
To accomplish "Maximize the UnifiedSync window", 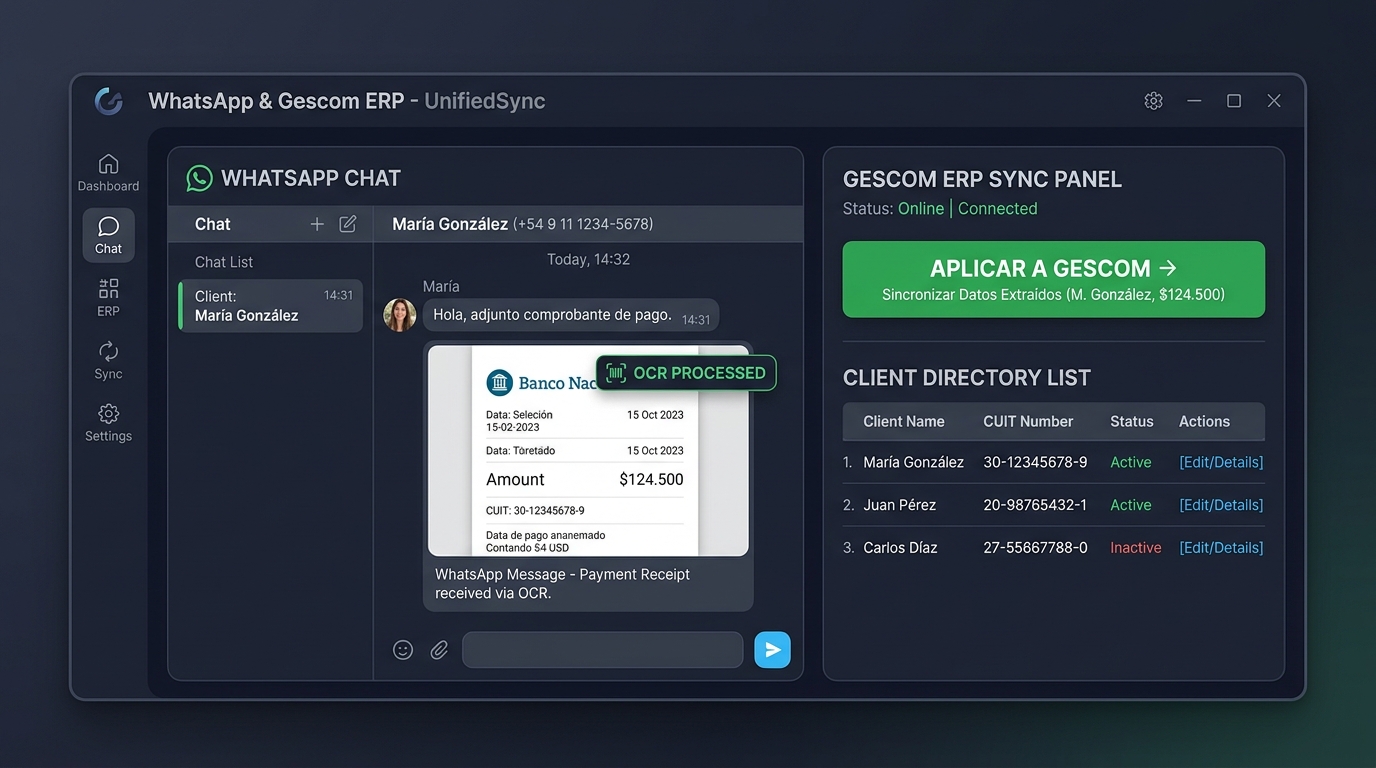I will tap(1234, 101).
